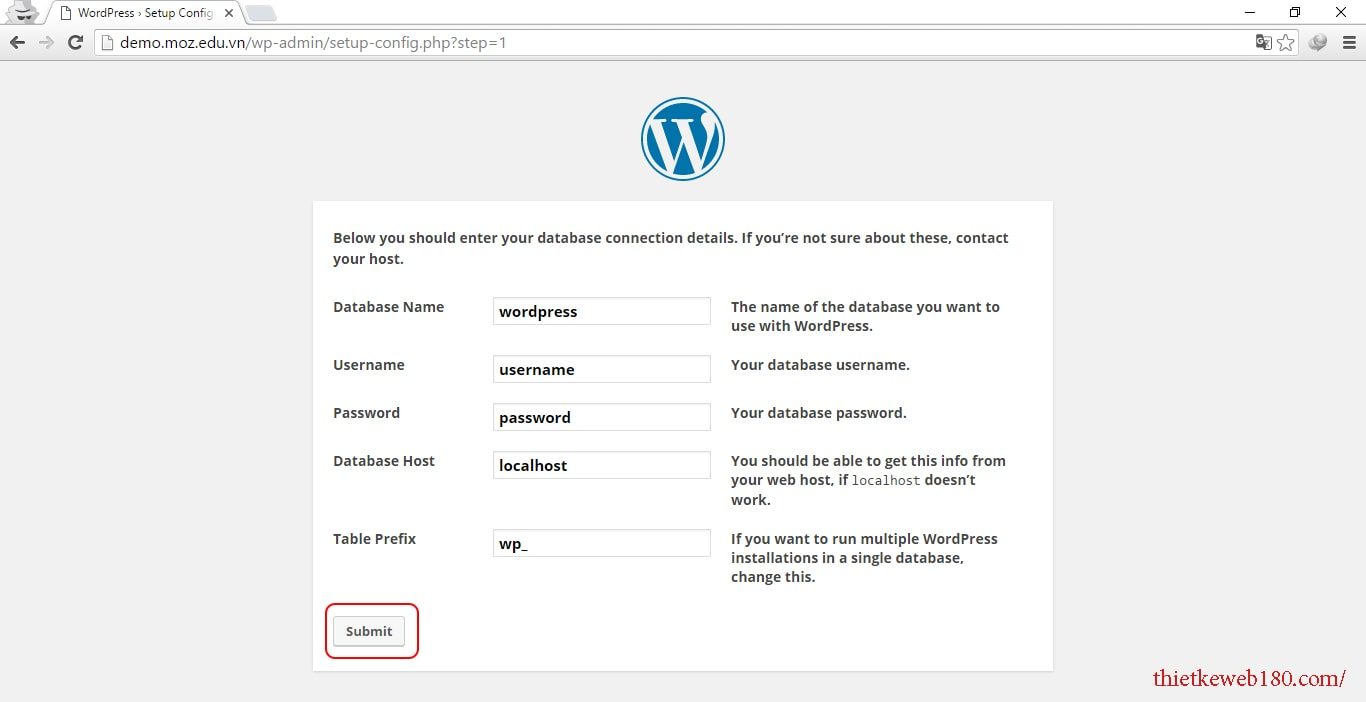Image resolution: width=1366 pixels, height=702 pixels.
Task: Click the forward navigation arrow
Action: coord(46,42)
